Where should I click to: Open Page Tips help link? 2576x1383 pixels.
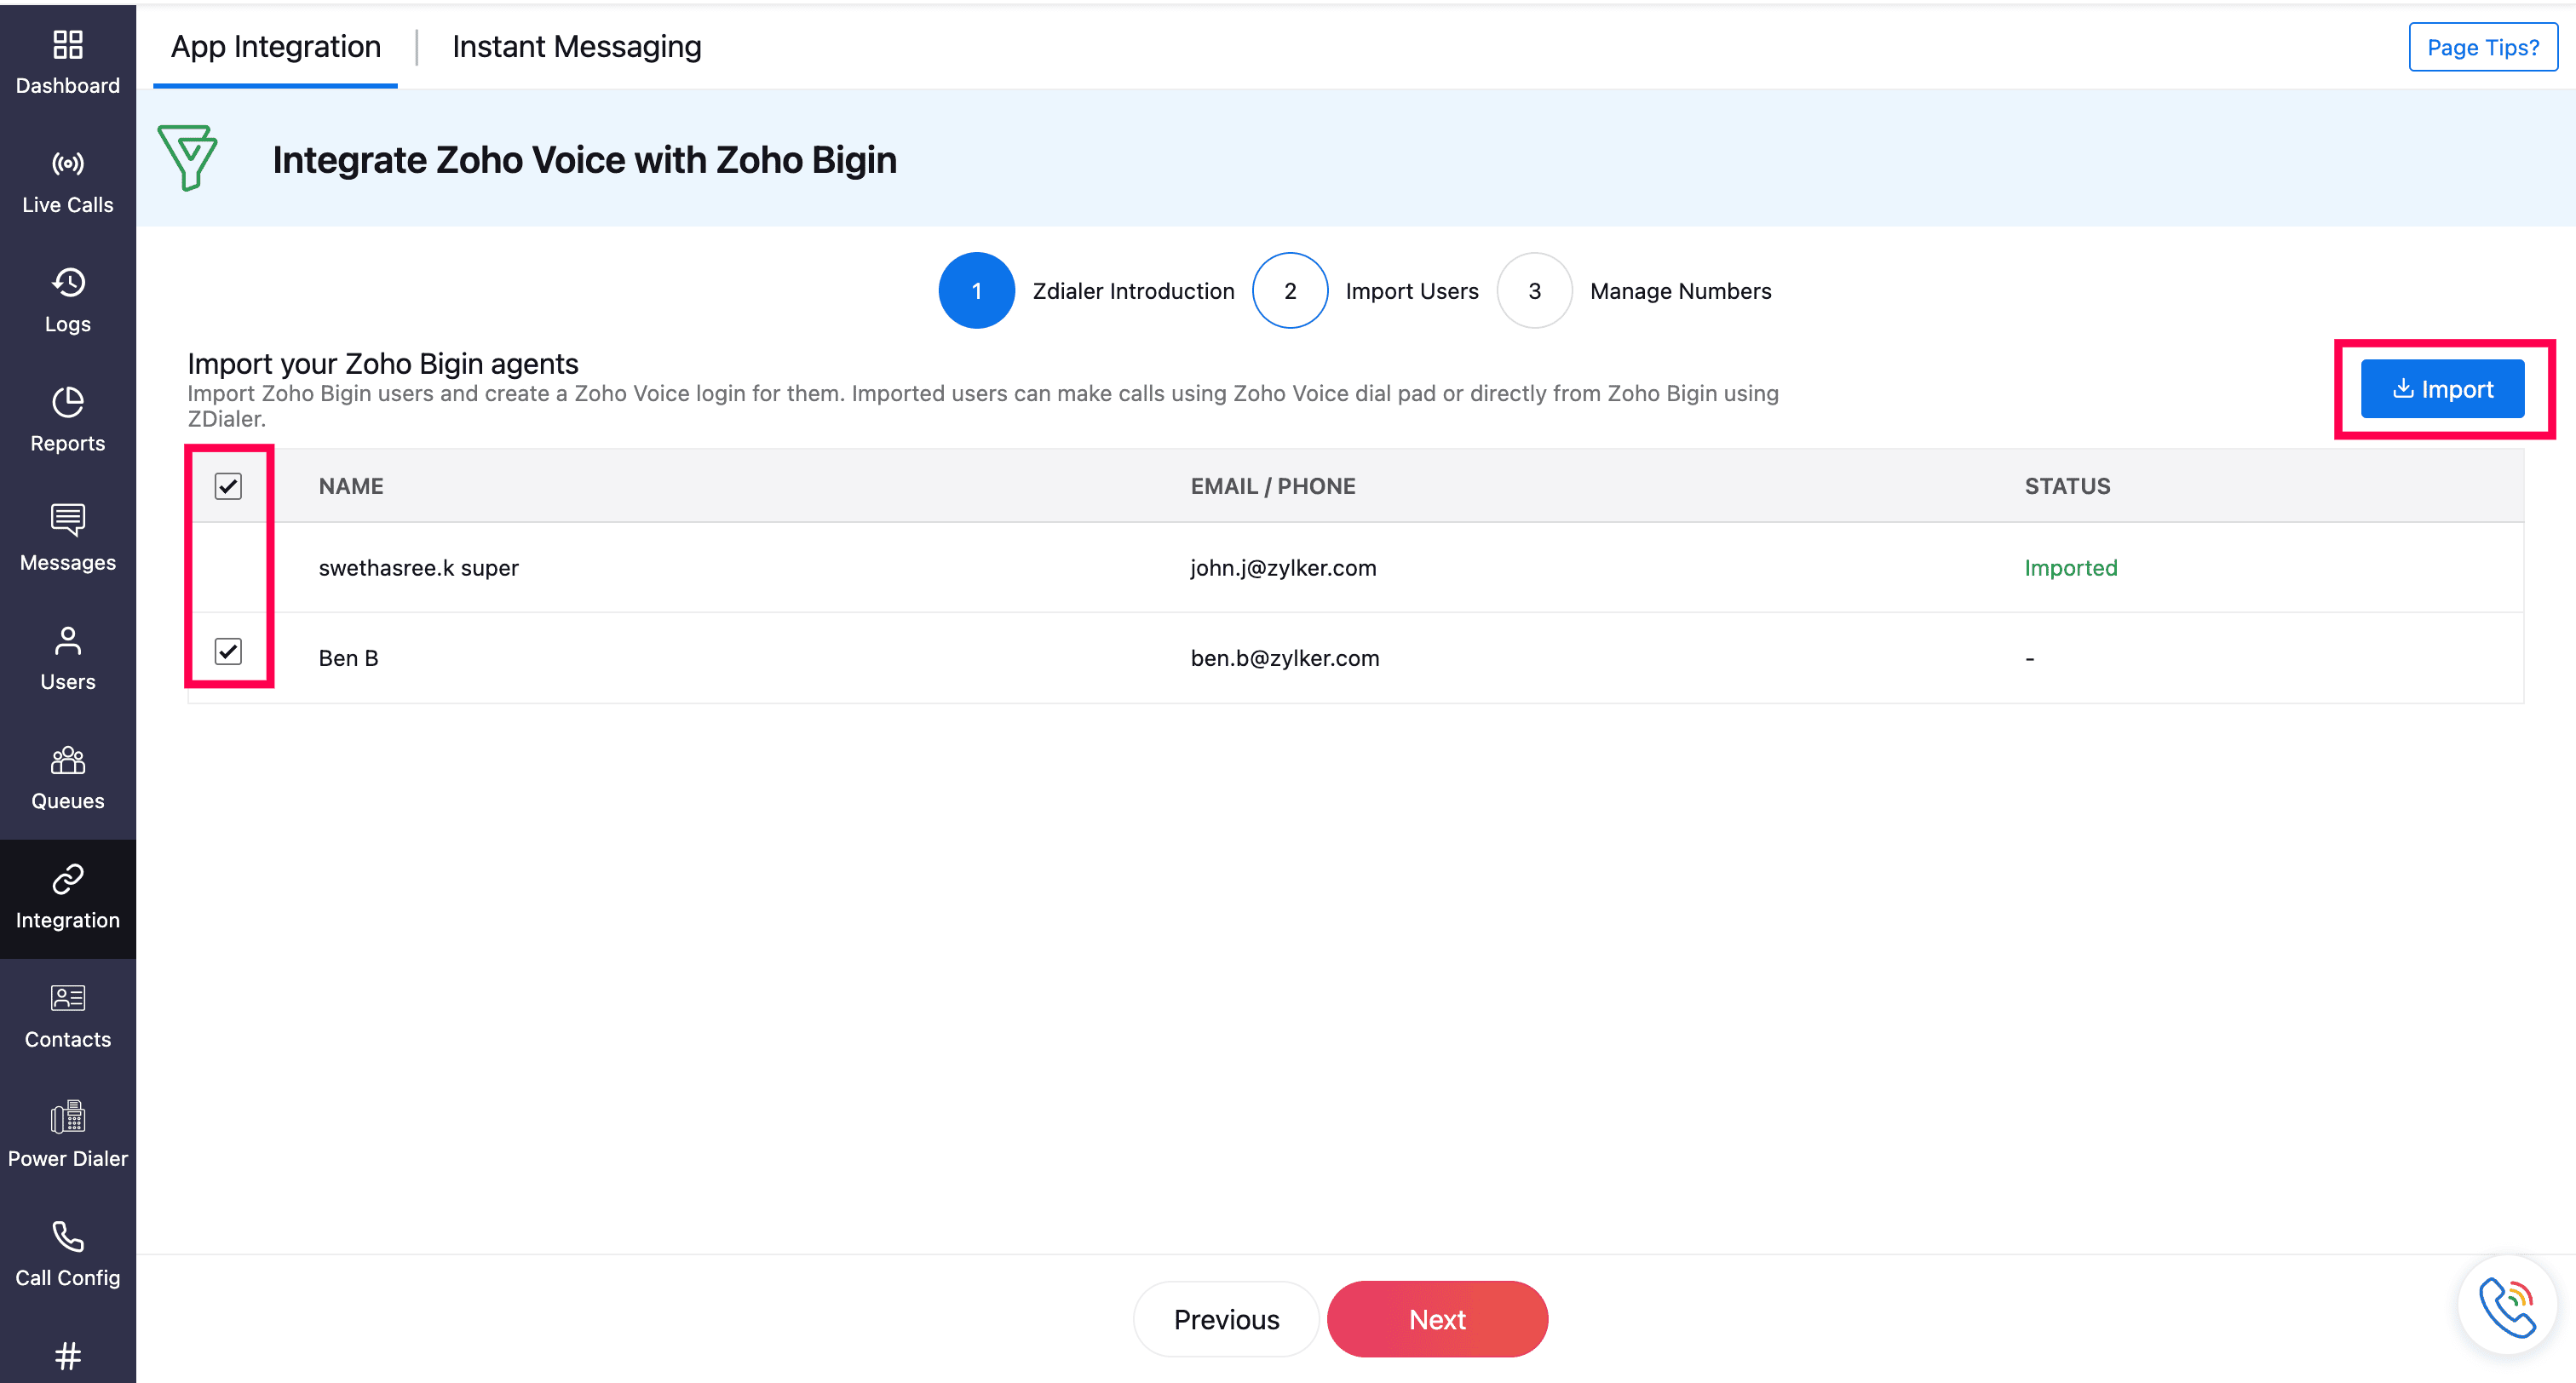tap(2482, 47)
